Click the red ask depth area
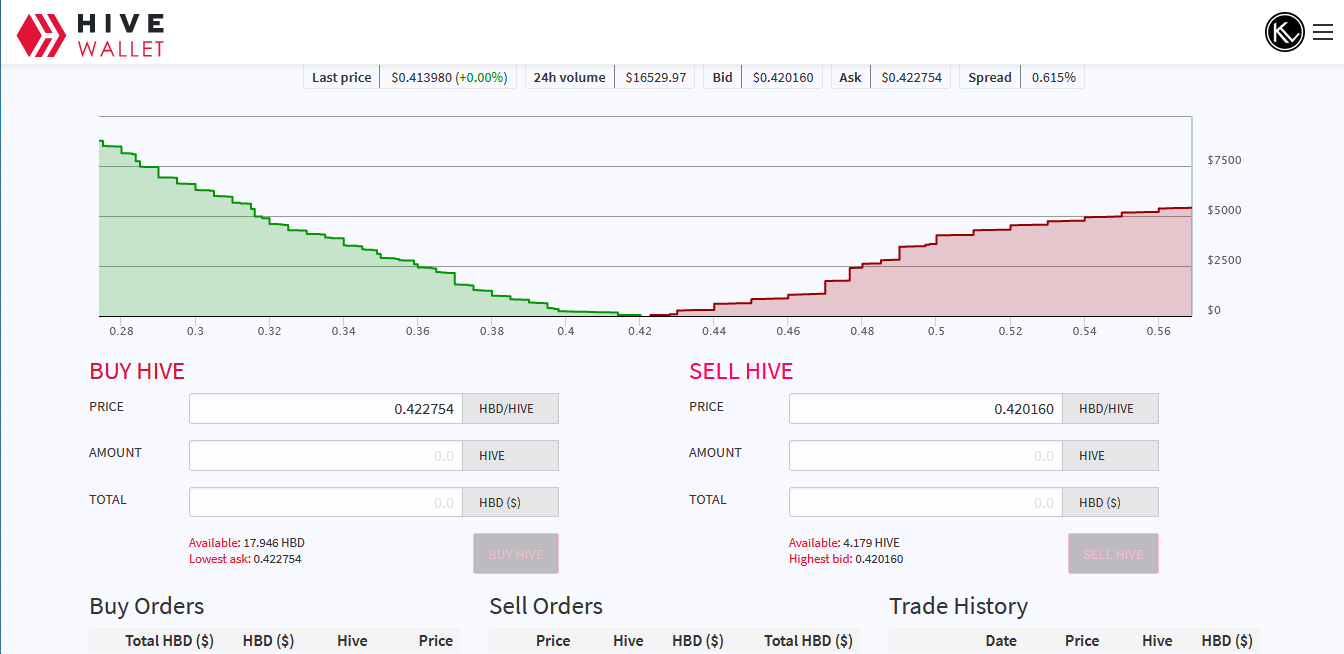Viewport: 1344px width, 654px height. (1000, 280)
